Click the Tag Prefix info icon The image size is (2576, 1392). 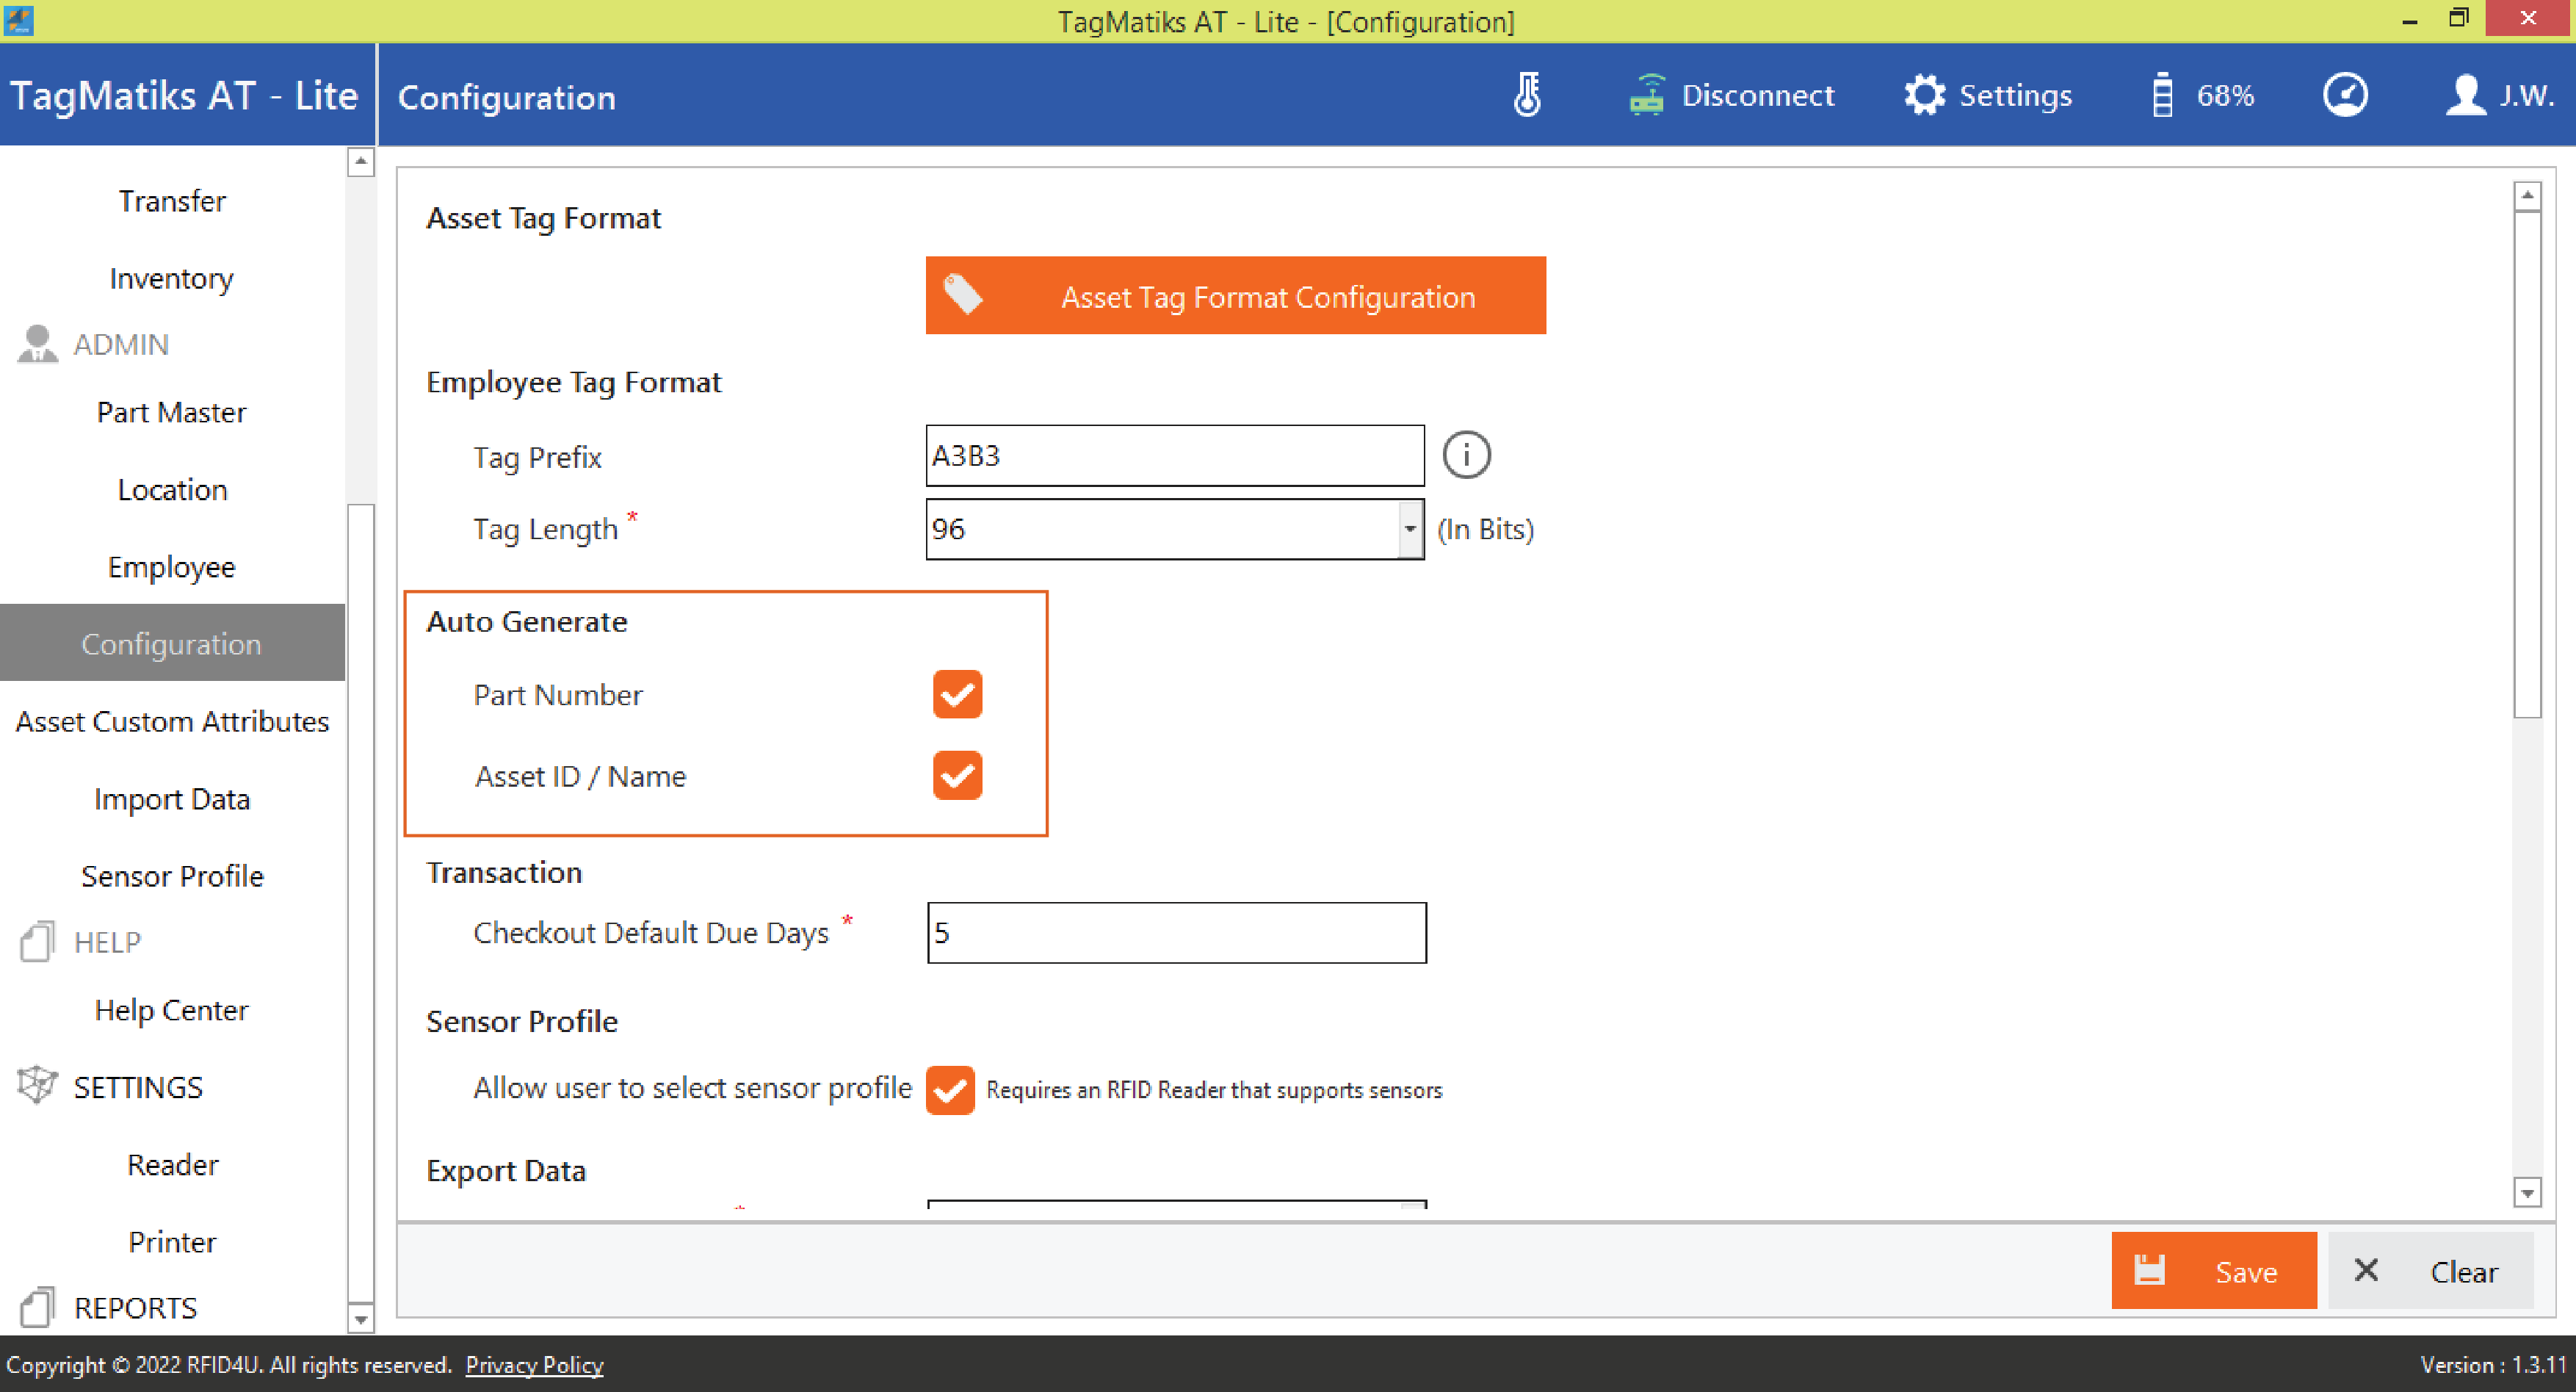coord(1466,456)
